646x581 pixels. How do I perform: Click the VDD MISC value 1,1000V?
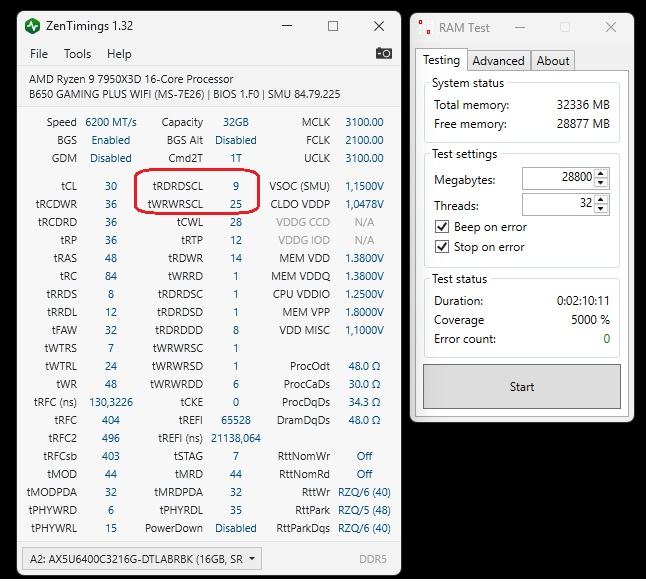coord(364,330)
